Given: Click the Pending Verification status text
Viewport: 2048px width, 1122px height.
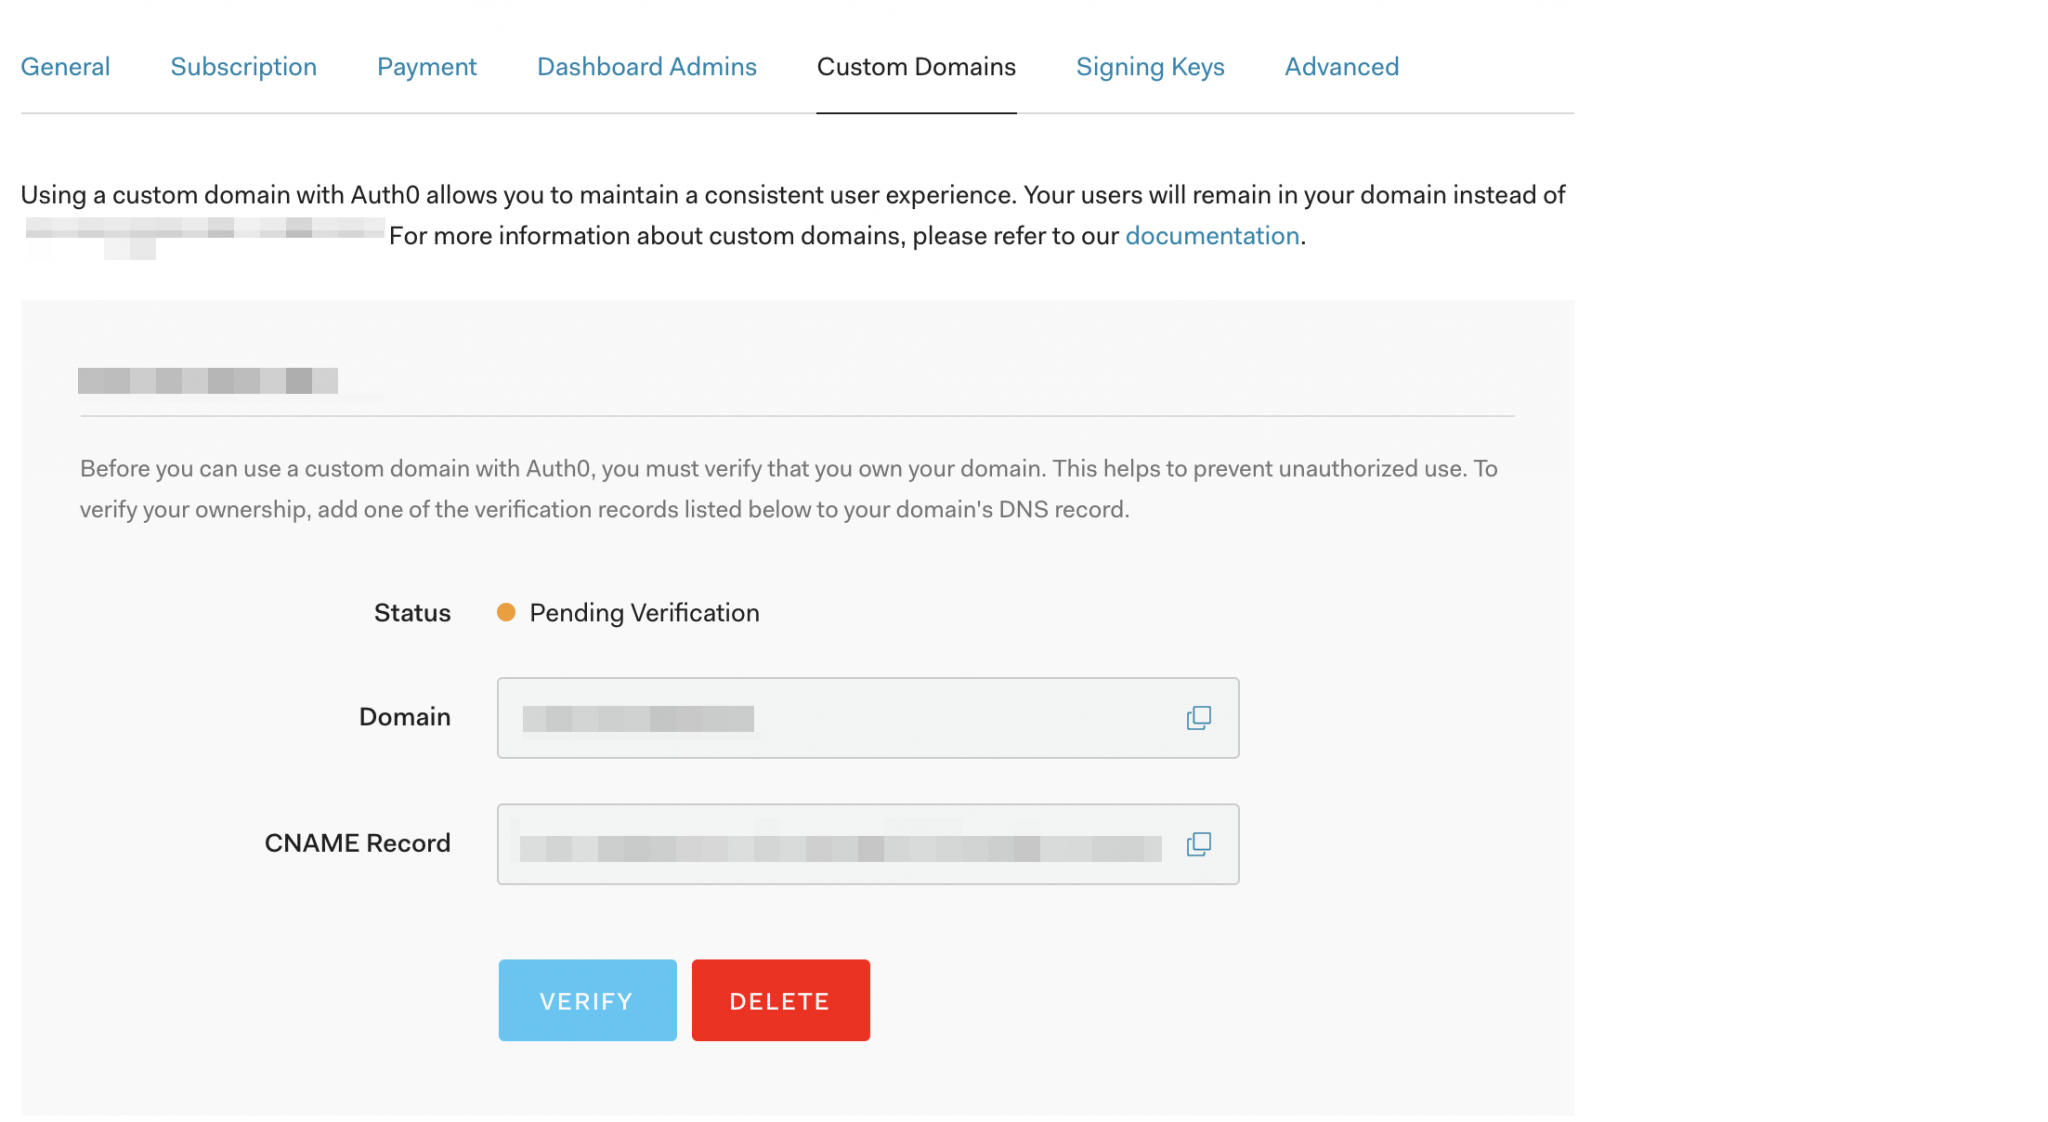Looking at the screenshot, I should click(645, 612).
